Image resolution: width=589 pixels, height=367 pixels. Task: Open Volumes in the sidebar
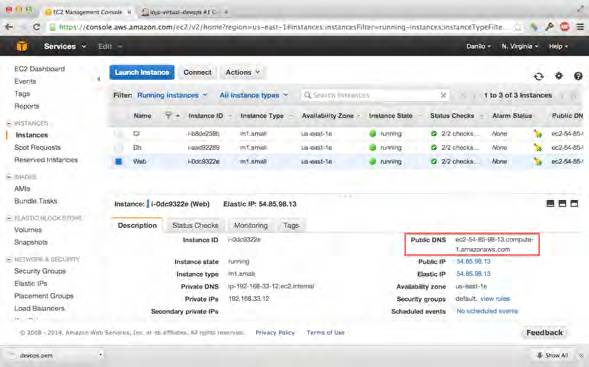click(28, 230)
